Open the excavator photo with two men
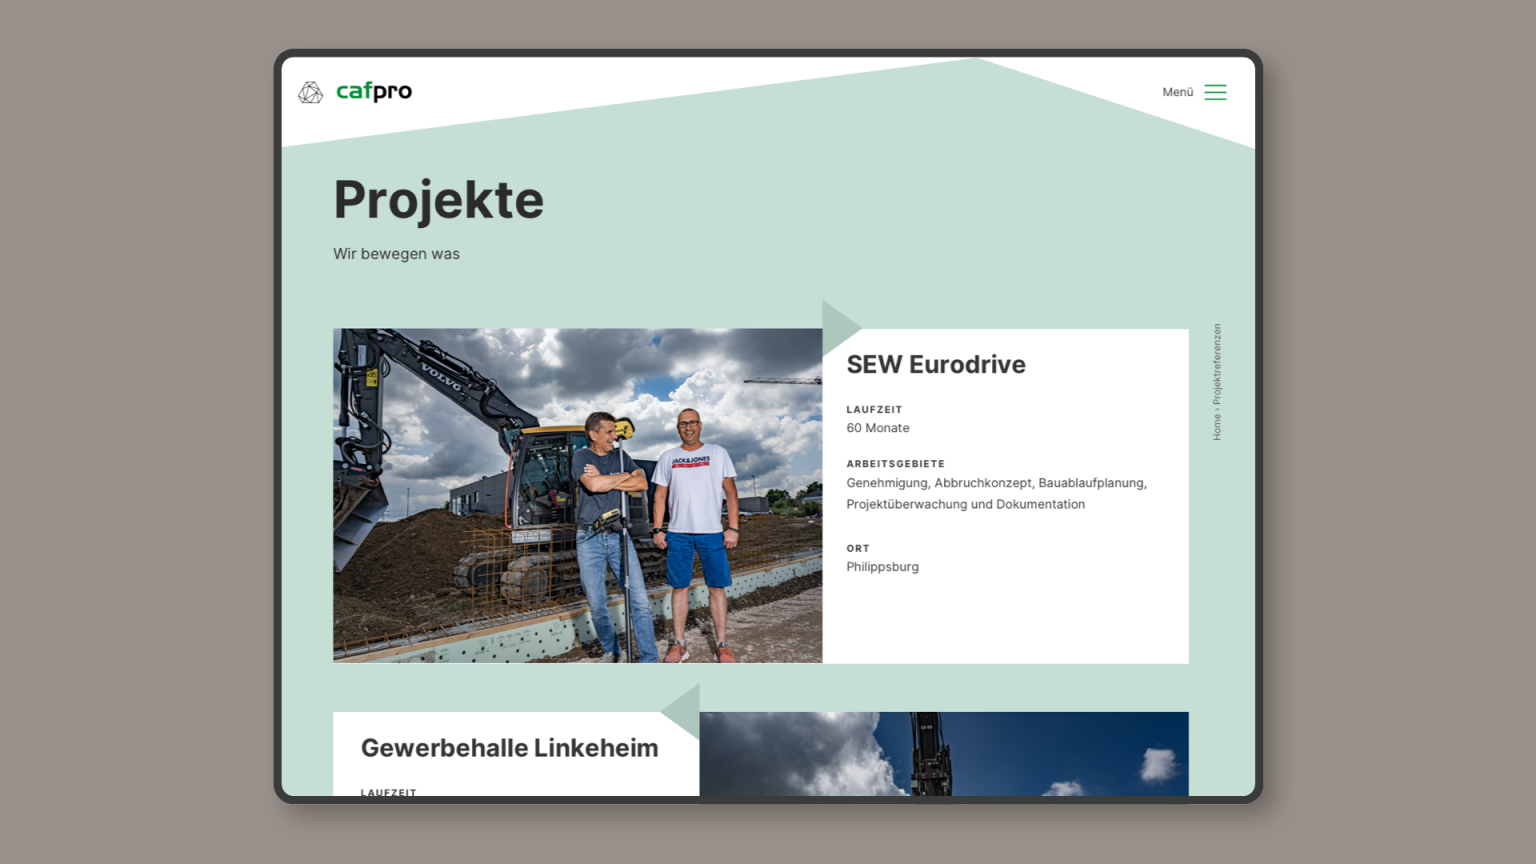This screenshot has width=1536, height=864. [x=577, y=495]
